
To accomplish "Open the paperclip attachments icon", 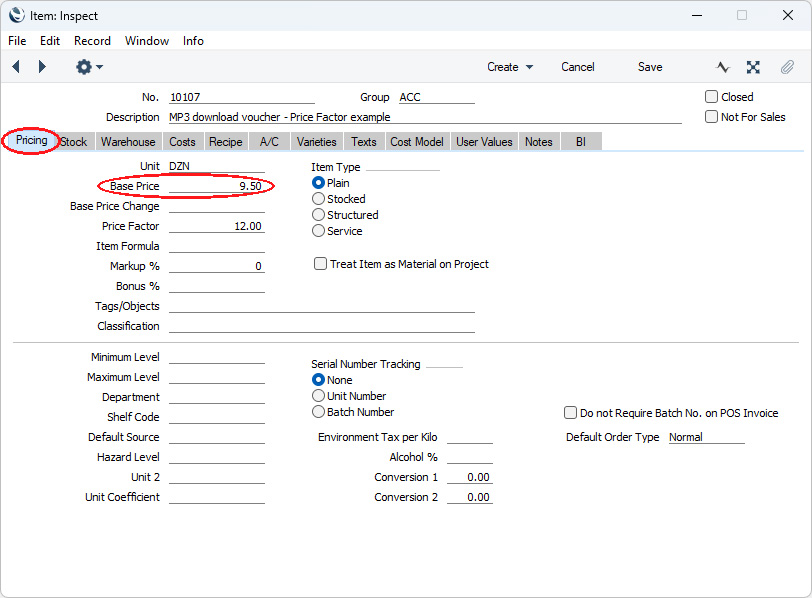I will tap(787, 67).
